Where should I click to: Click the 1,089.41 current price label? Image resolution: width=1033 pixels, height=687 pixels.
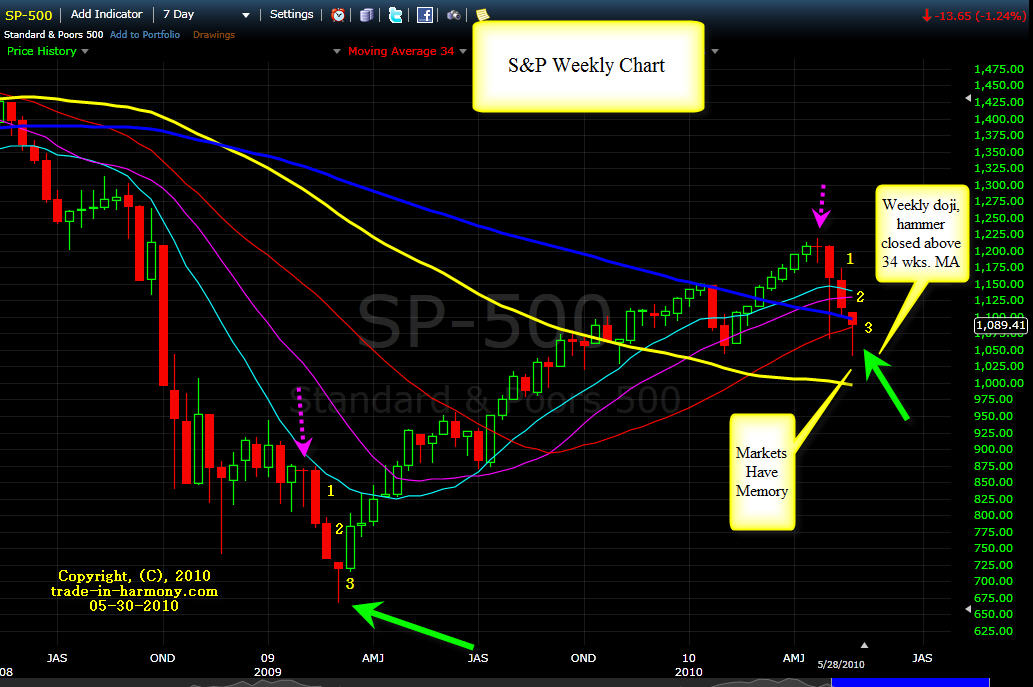coord(1001,325)
